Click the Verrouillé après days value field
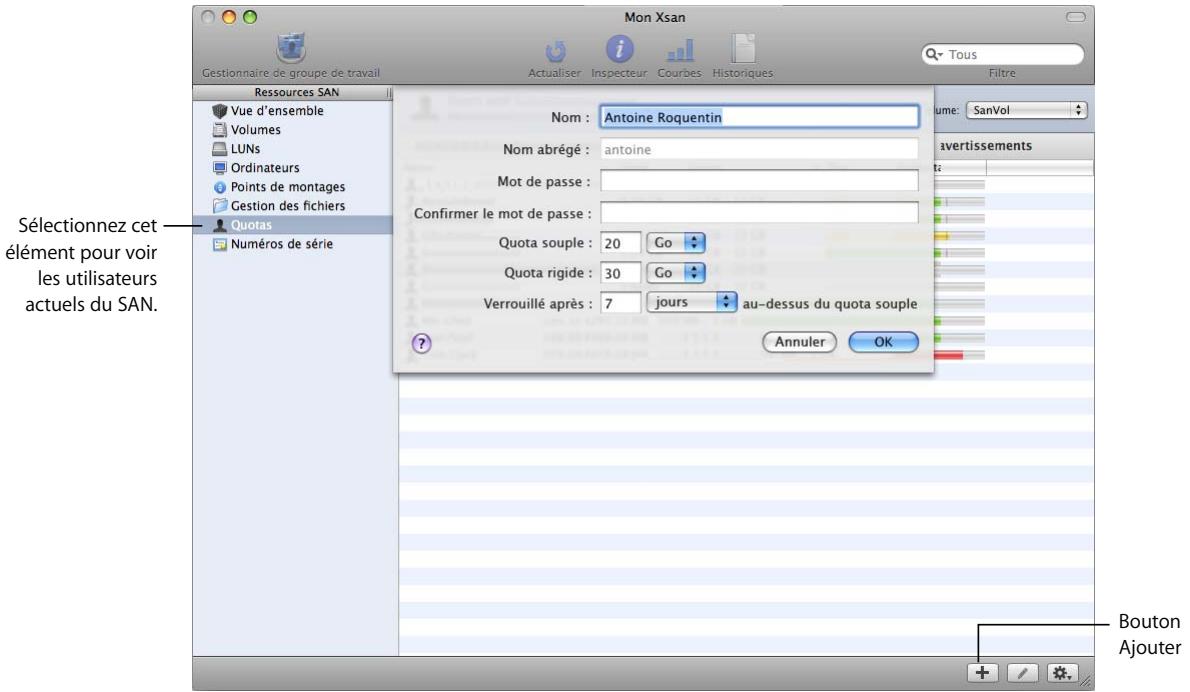The width and height of the screenshot is (1190, 692). click(620, 304)
